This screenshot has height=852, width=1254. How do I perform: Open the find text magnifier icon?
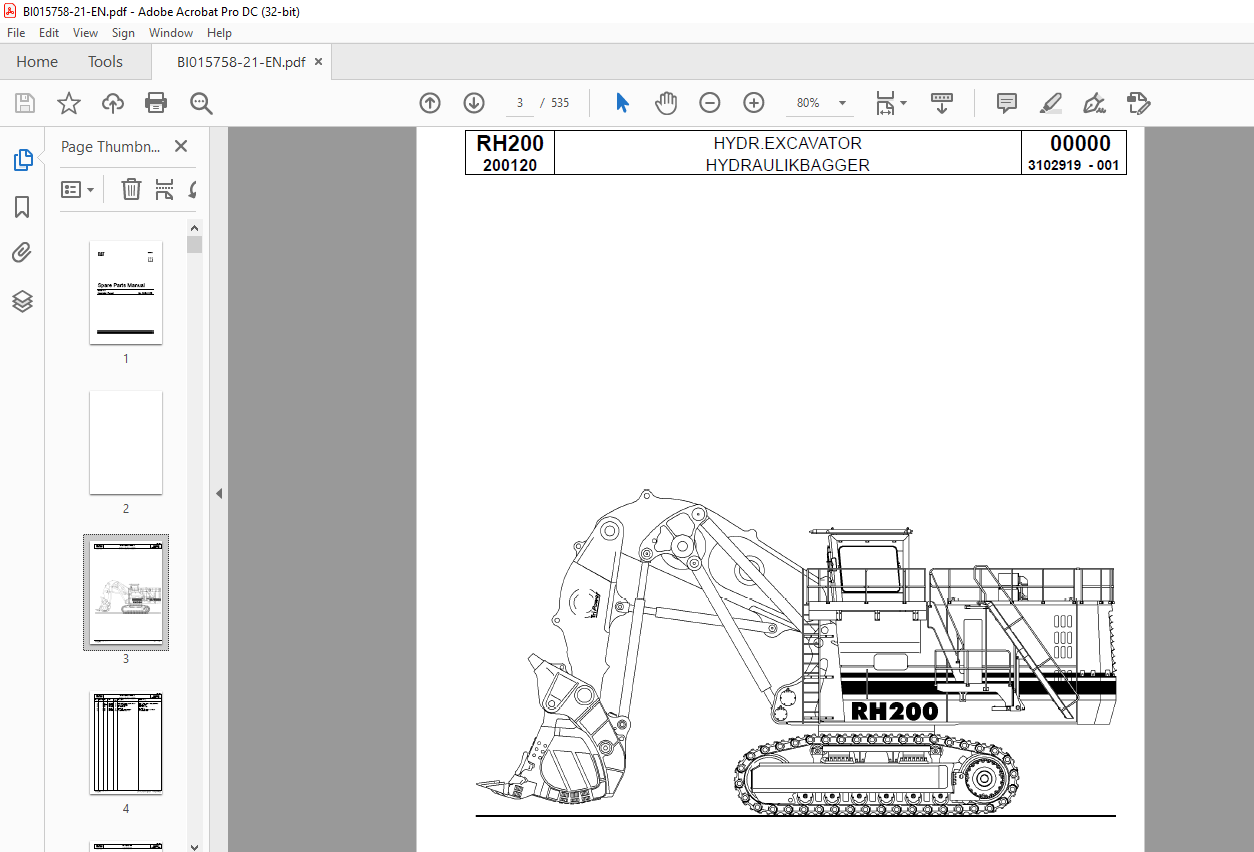tap(201, 103)
